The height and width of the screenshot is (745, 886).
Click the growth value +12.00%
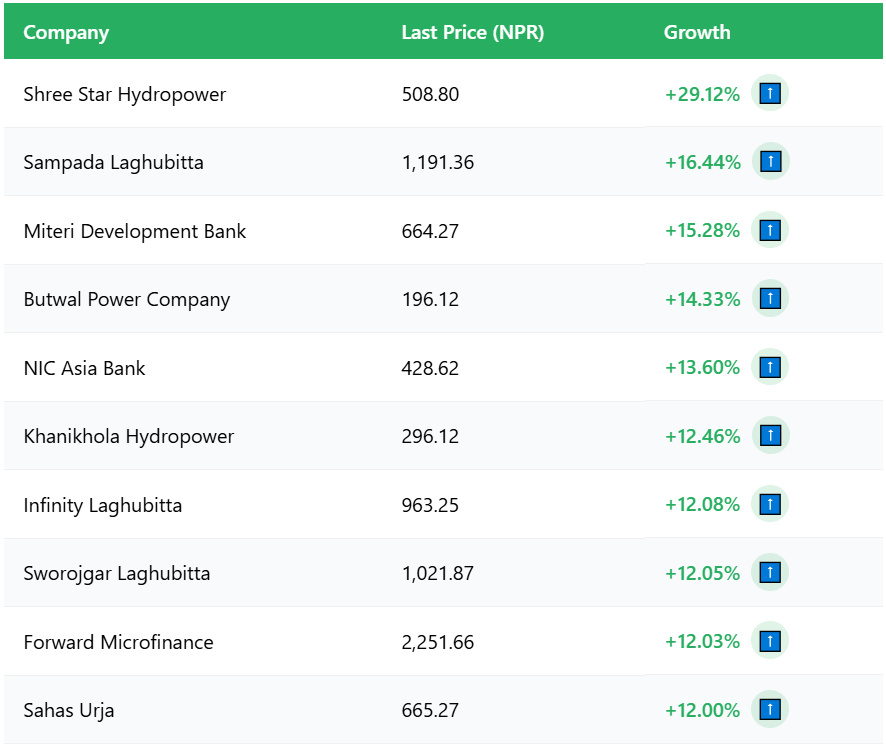point(702,710)
